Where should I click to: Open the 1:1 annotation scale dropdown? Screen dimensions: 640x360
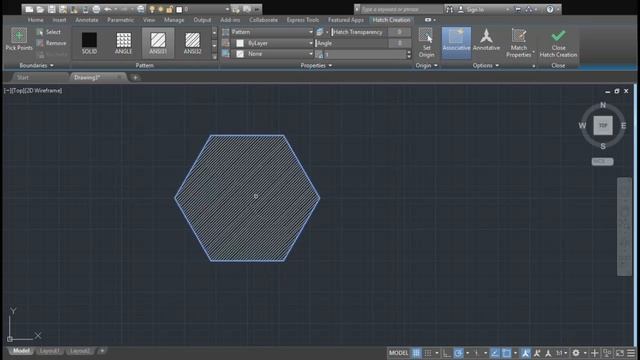pyautogui.click(x=562, y=353)
